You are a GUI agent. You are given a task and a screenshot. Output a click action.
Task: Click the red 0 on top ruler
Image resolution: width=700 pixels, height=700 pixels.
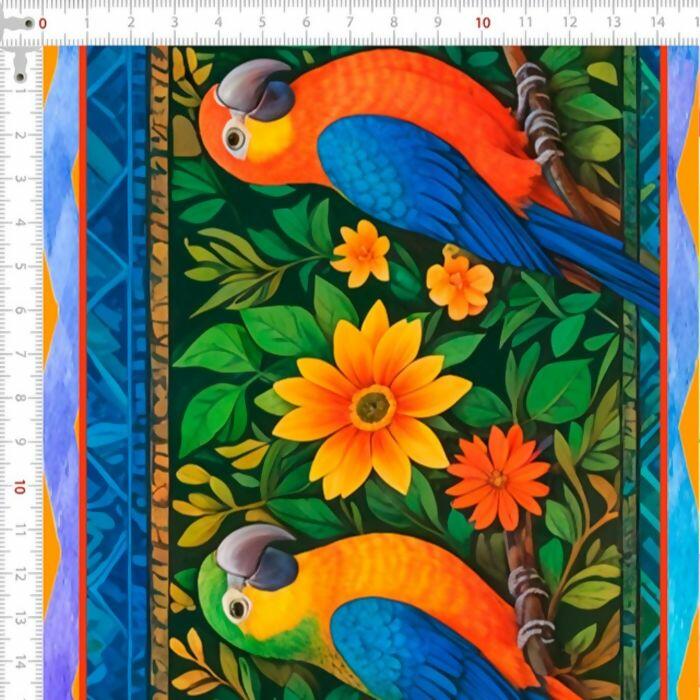(x=42, y=22)
